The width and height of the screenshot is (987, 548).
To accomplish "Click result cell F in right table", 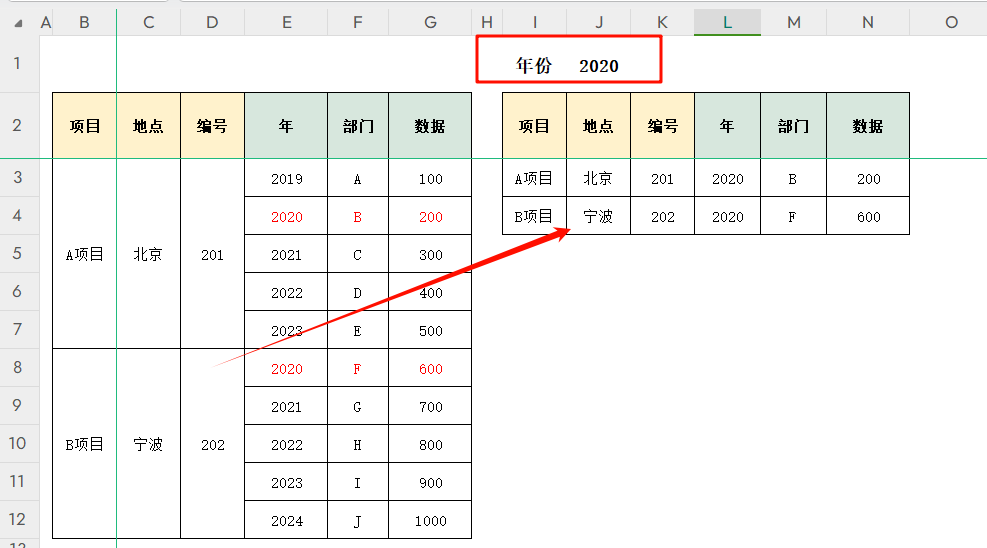I will coord(793,216).
